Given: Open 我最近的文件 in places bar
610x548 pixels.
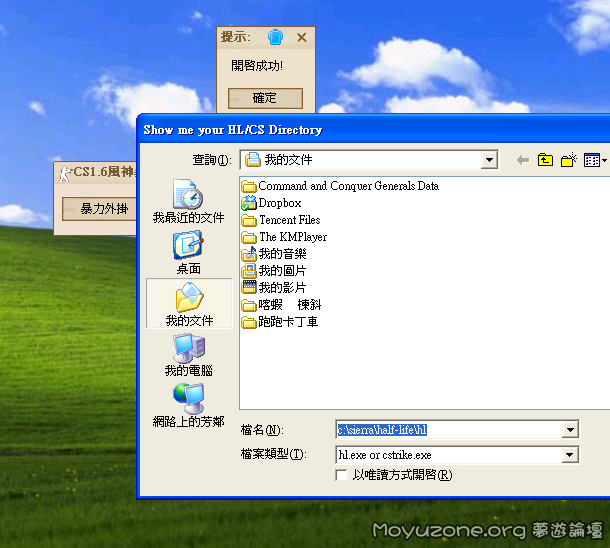Looking at the screenshot, I should coord(189,201).
